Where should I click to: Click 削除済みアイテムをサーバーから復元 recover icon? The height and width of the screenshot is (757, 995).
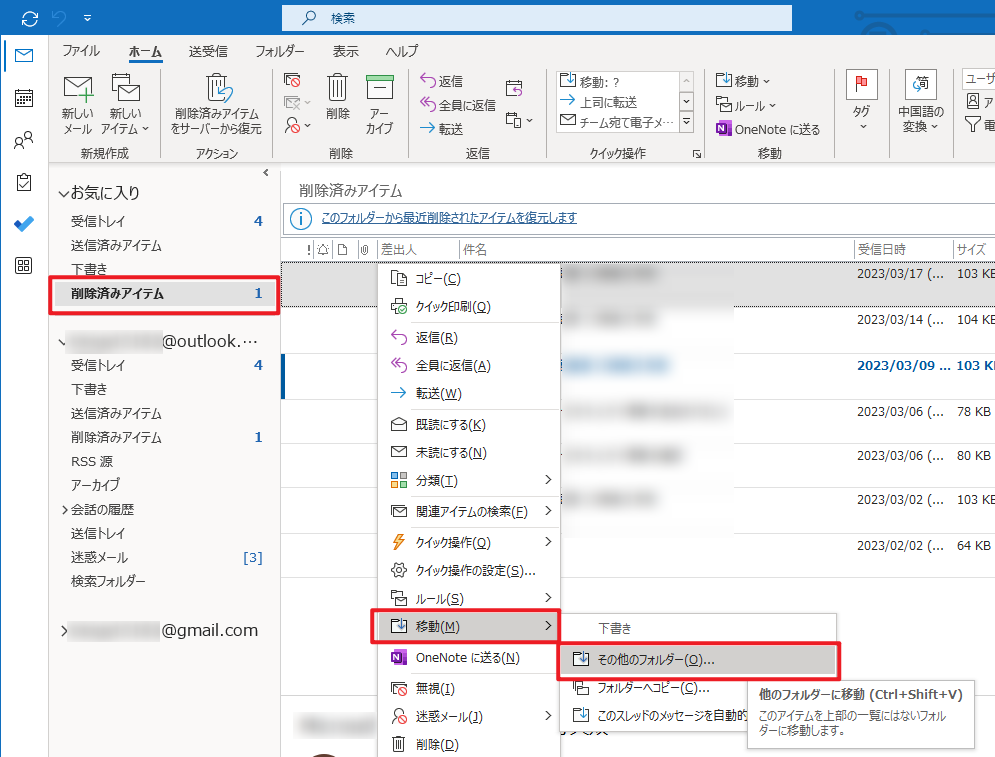pyautogui.click(x=216, y=104)
